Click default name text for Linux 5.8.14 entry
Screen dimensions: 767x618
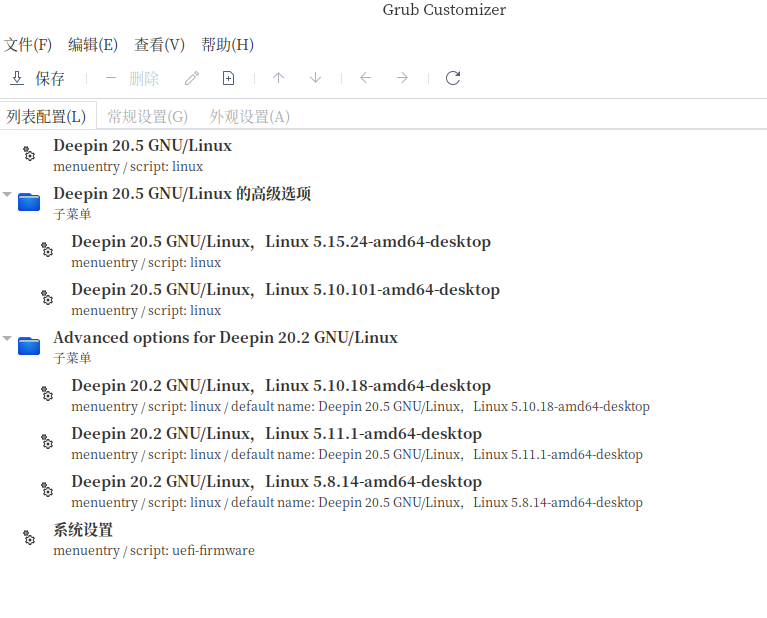[x=437, y=503]
